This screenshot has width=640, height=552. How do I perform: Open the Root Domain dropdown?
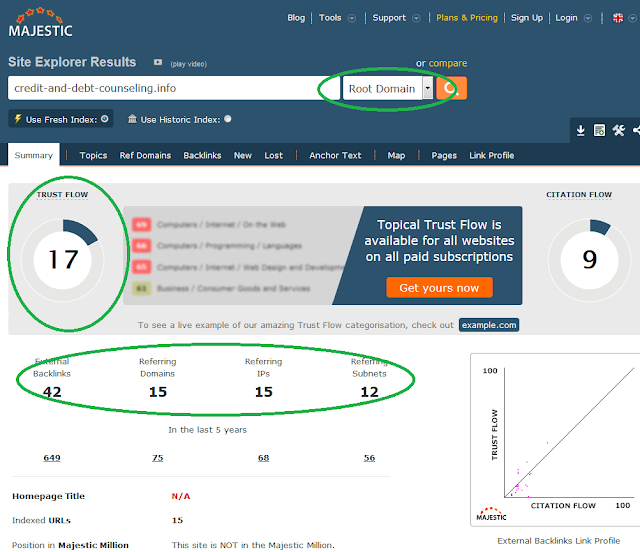tap(387, 88)
